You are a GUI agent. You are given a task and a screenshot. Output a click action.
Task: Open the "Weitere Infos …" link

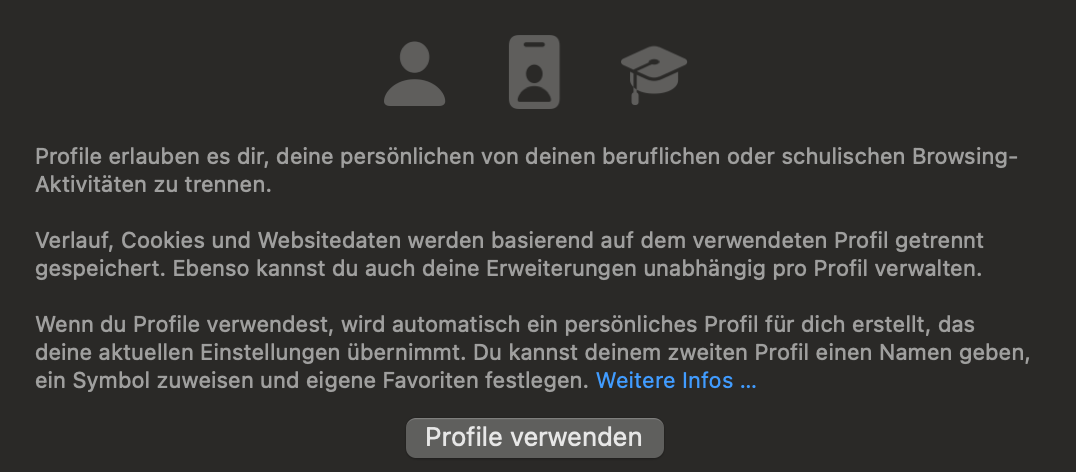pos(676,380)
